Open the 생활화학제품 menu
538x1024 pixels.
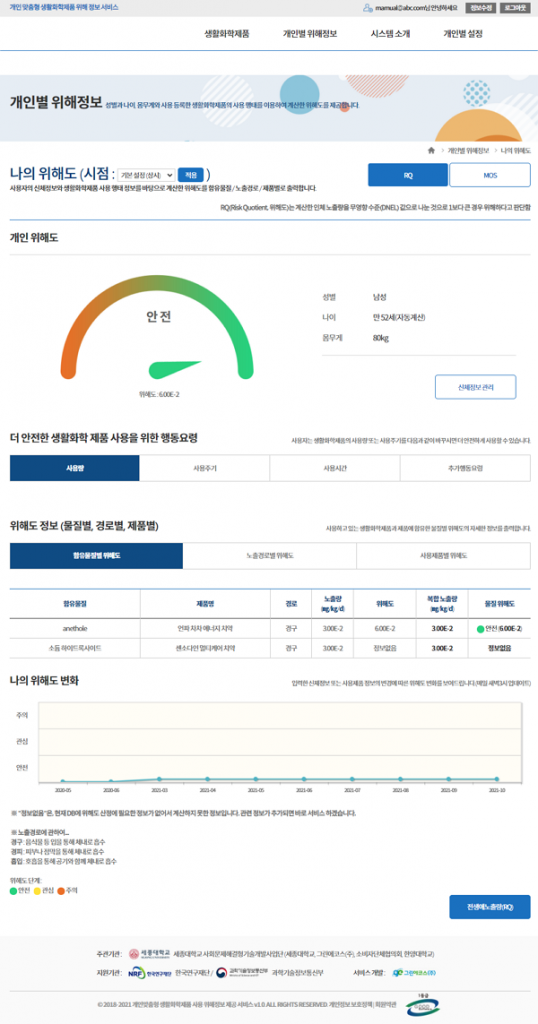227,34
